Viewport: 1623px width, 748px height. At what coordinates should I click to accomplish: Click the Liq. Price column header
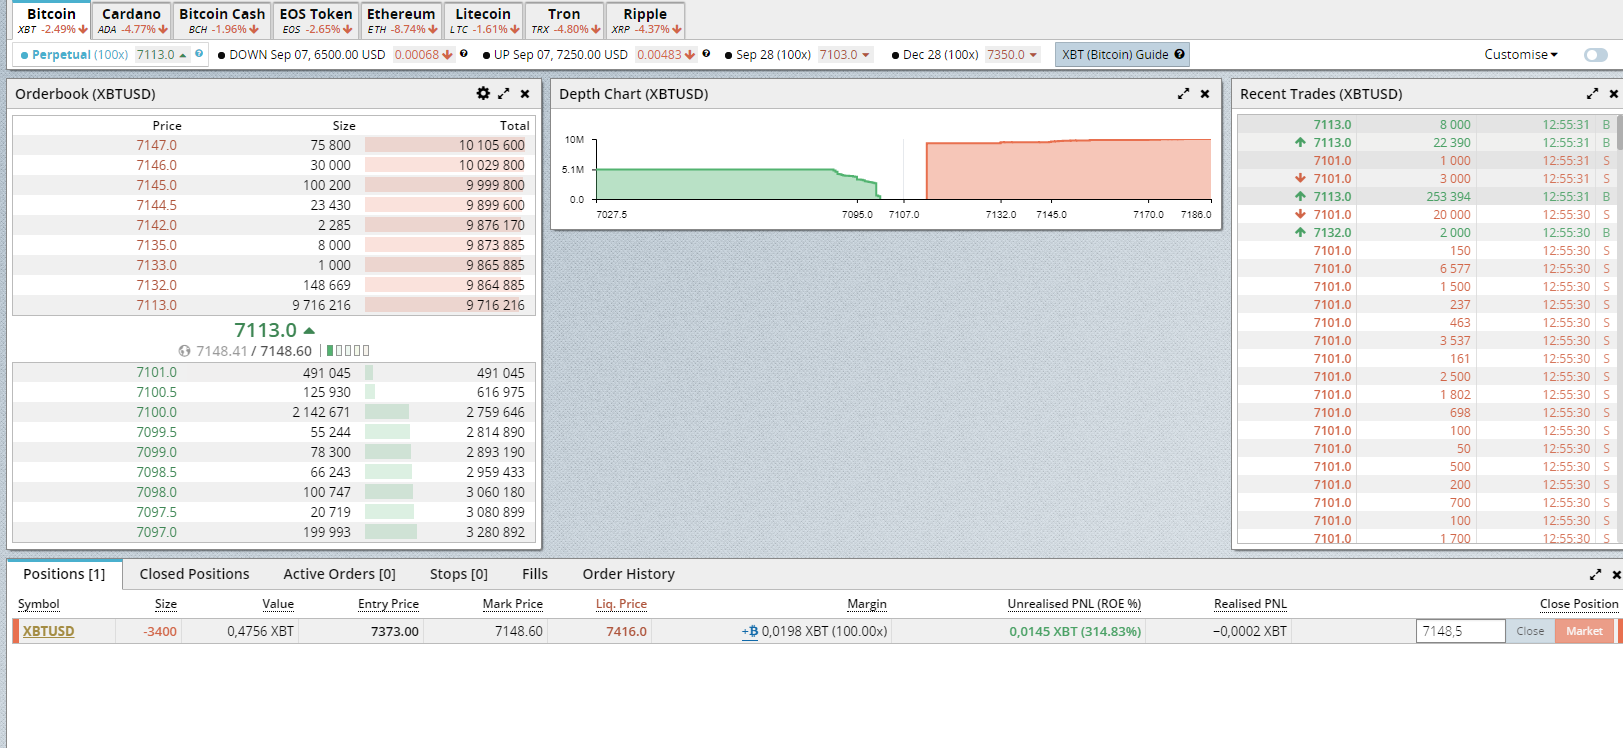[x=621, y=604]
